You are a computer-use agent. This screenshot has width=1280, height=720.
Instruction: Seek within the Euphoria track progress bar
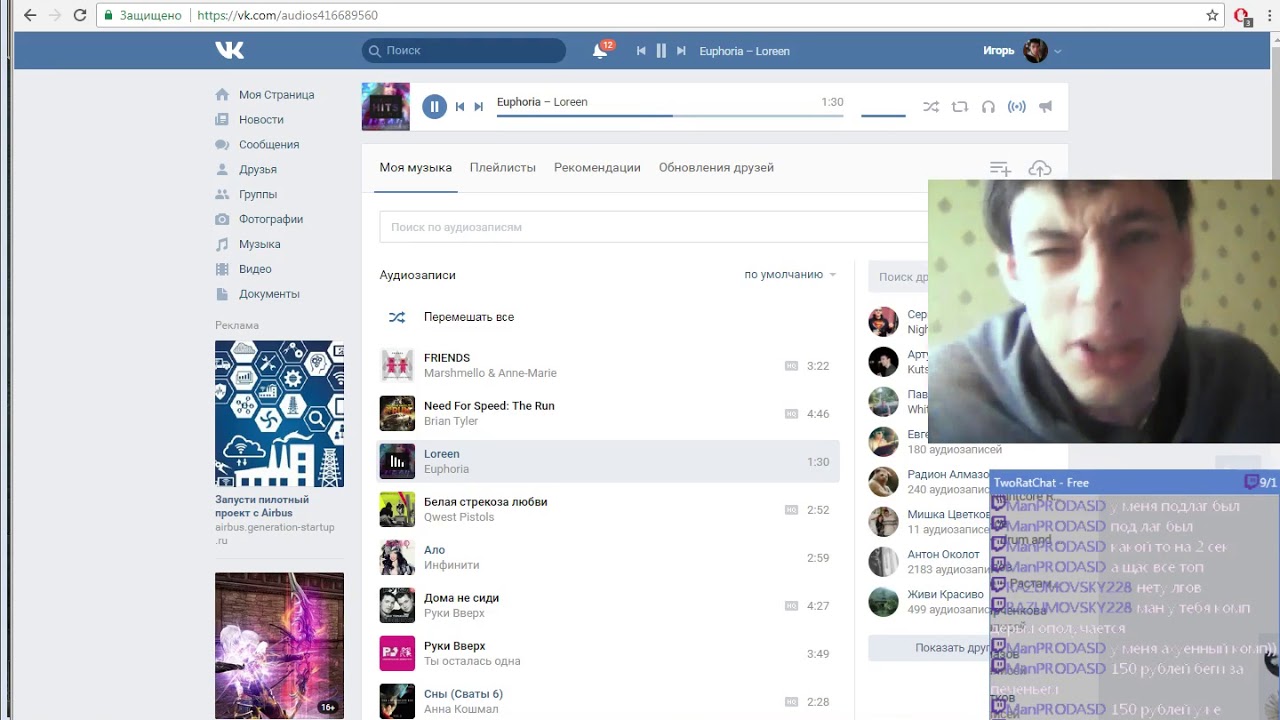pyautogui.click(x=670, y=116)
